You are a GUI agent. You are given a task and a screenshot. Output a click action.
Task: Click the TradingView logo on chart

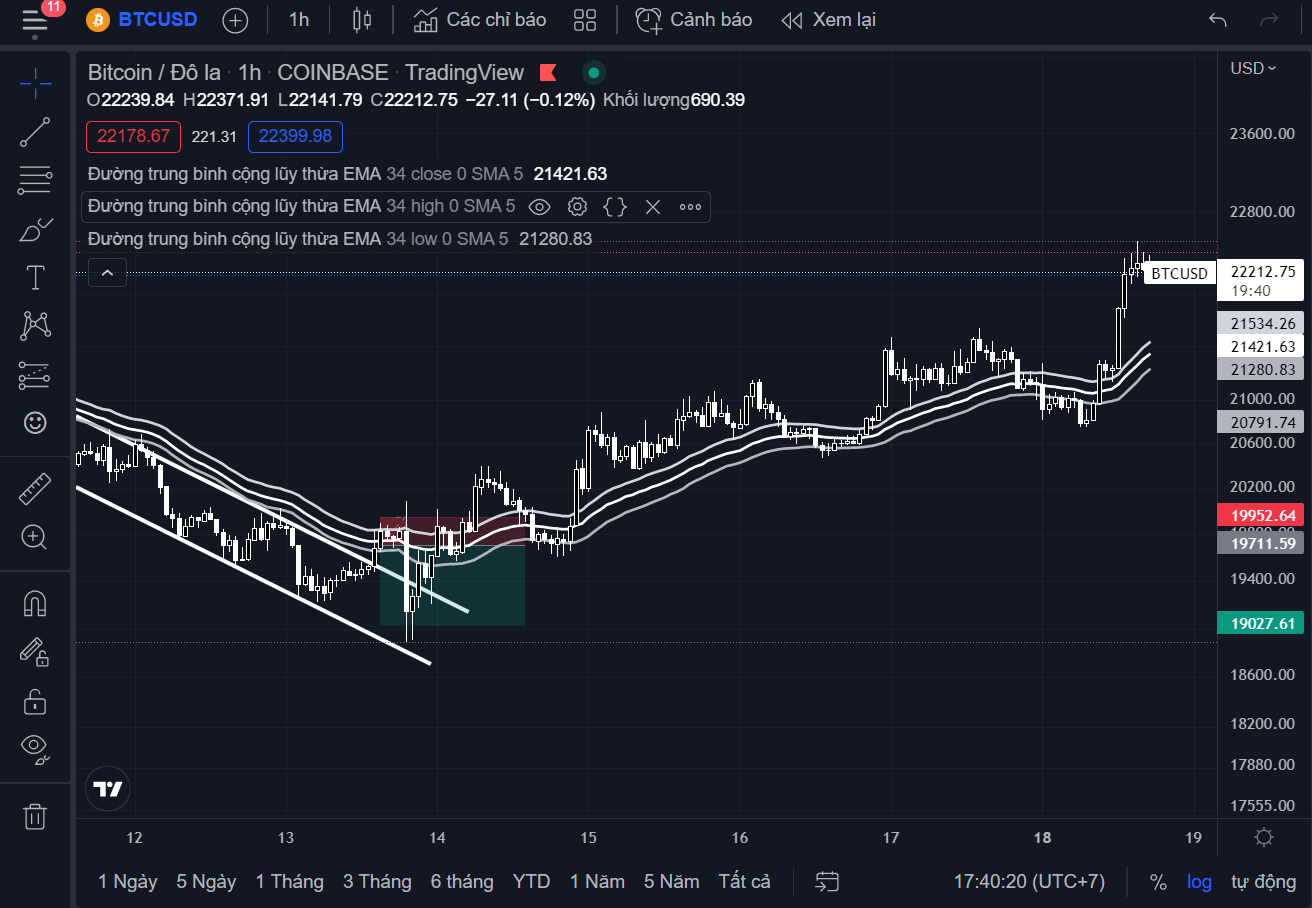(108, 788)
